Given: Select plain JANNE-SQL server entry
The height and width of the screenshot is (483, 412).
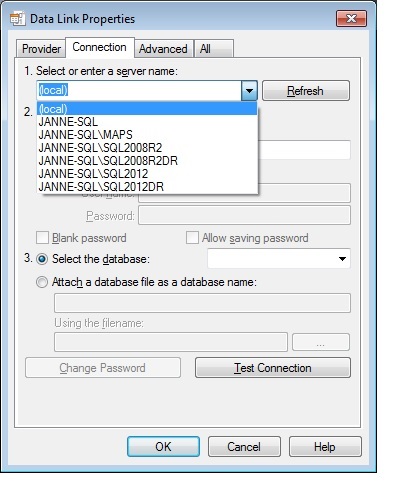Looking at the screenshot, I should click(x=68, y=122).
